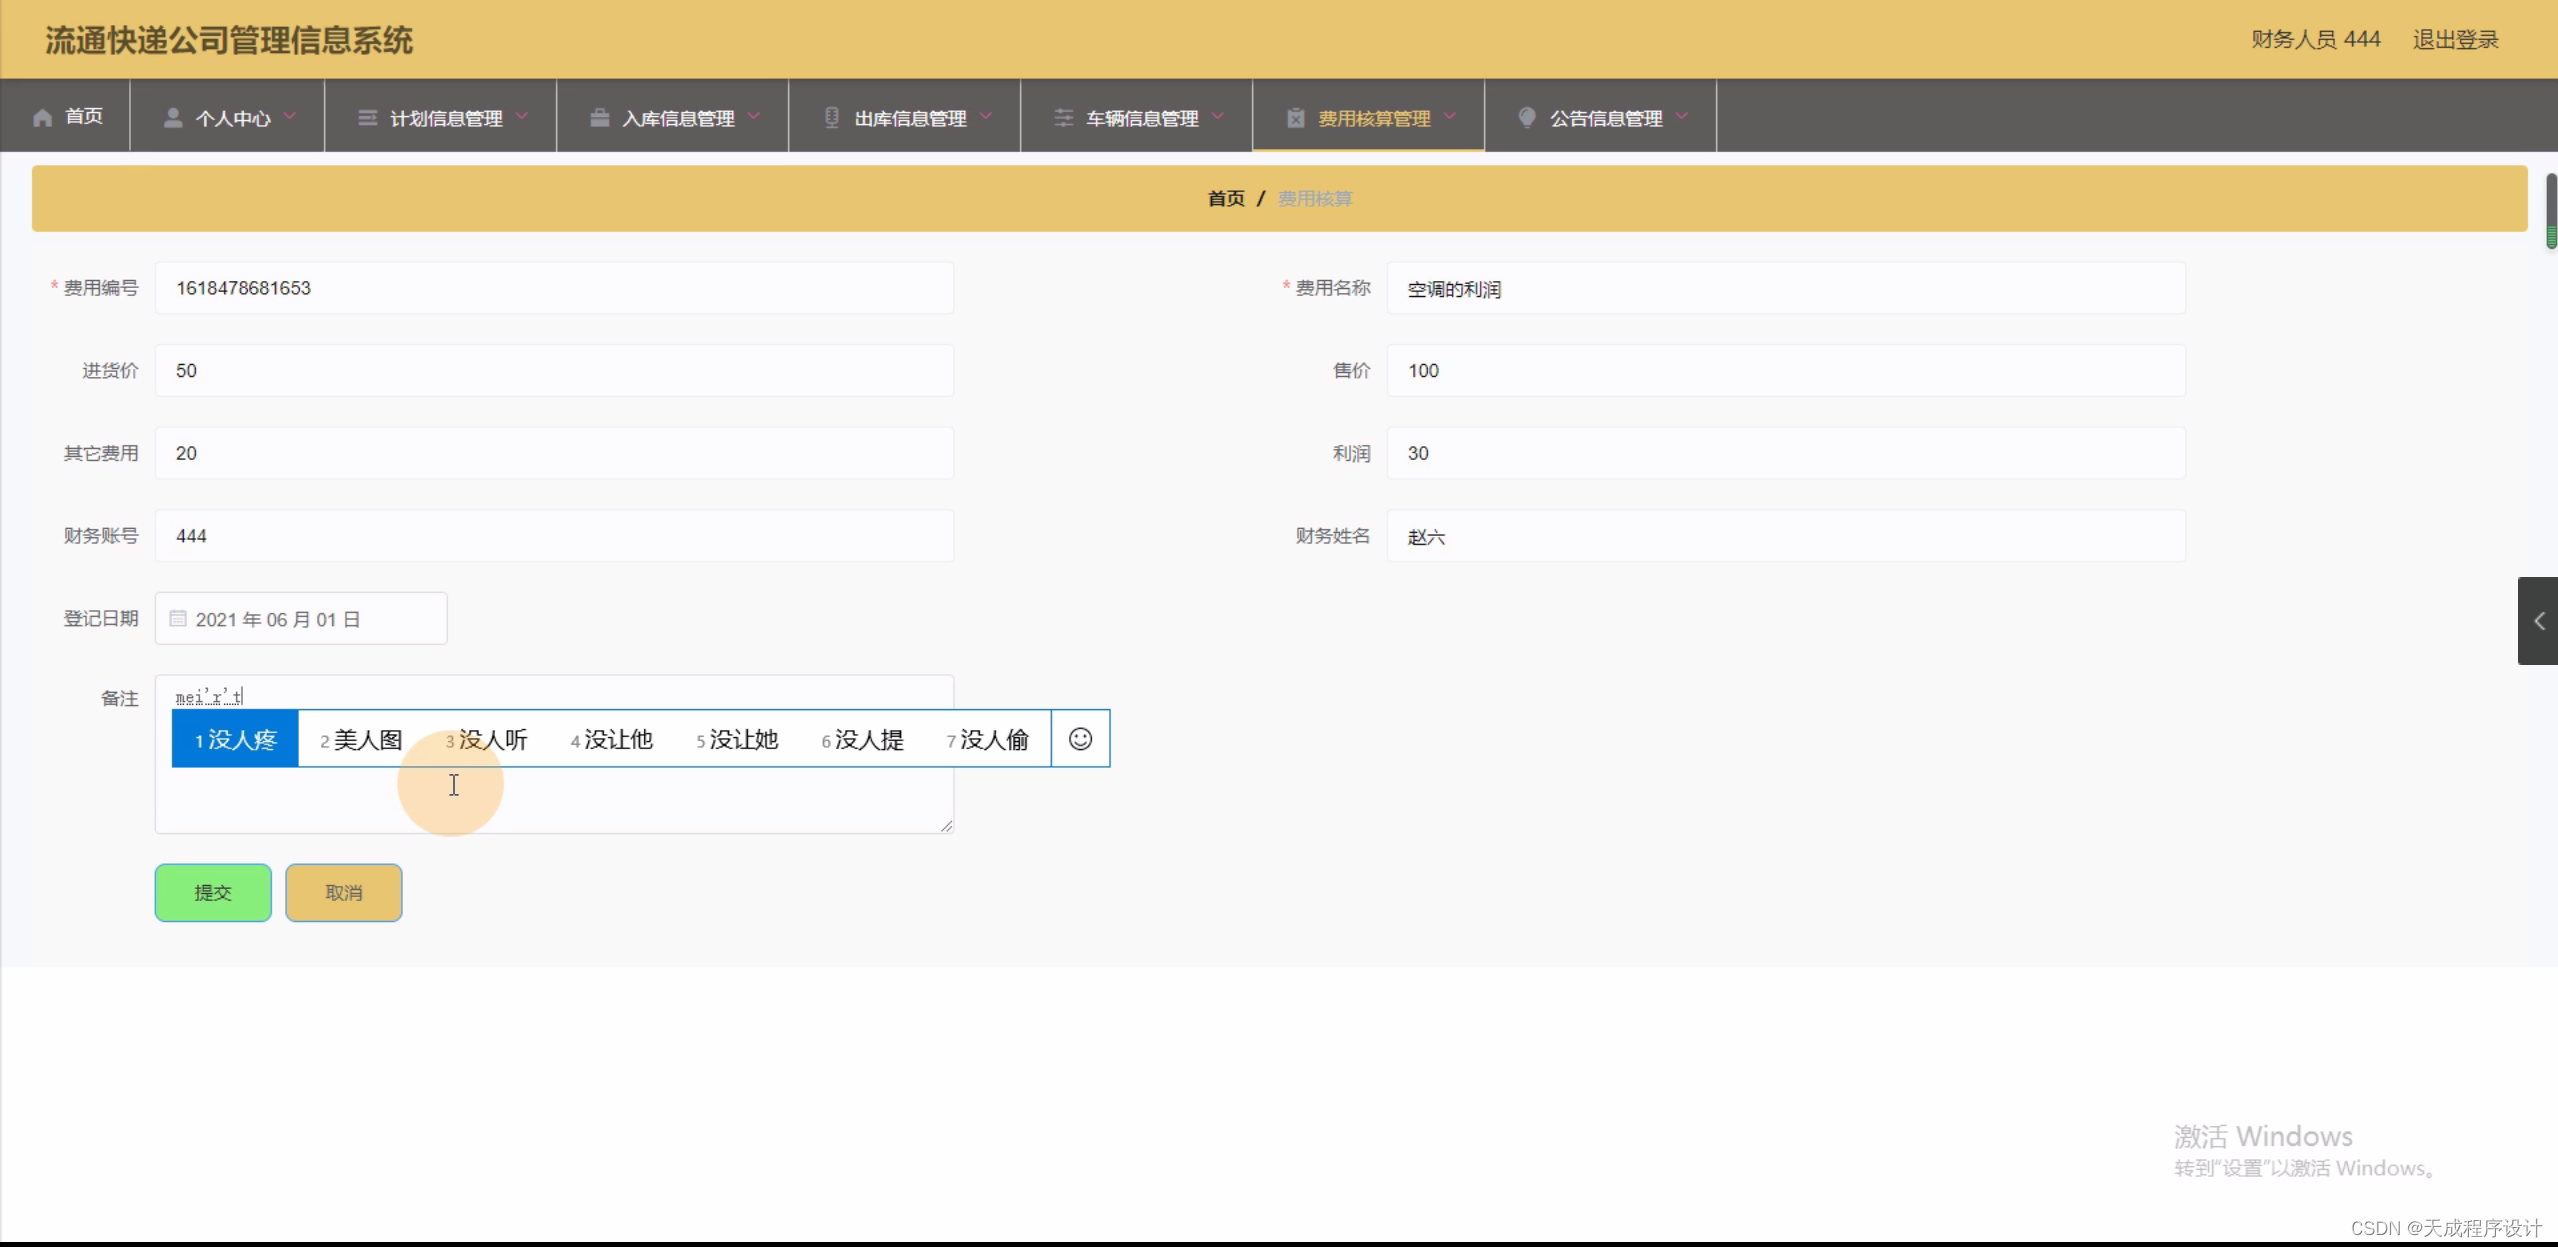
Task: Switch to the 首页 tab
Action: pos(66,116)
